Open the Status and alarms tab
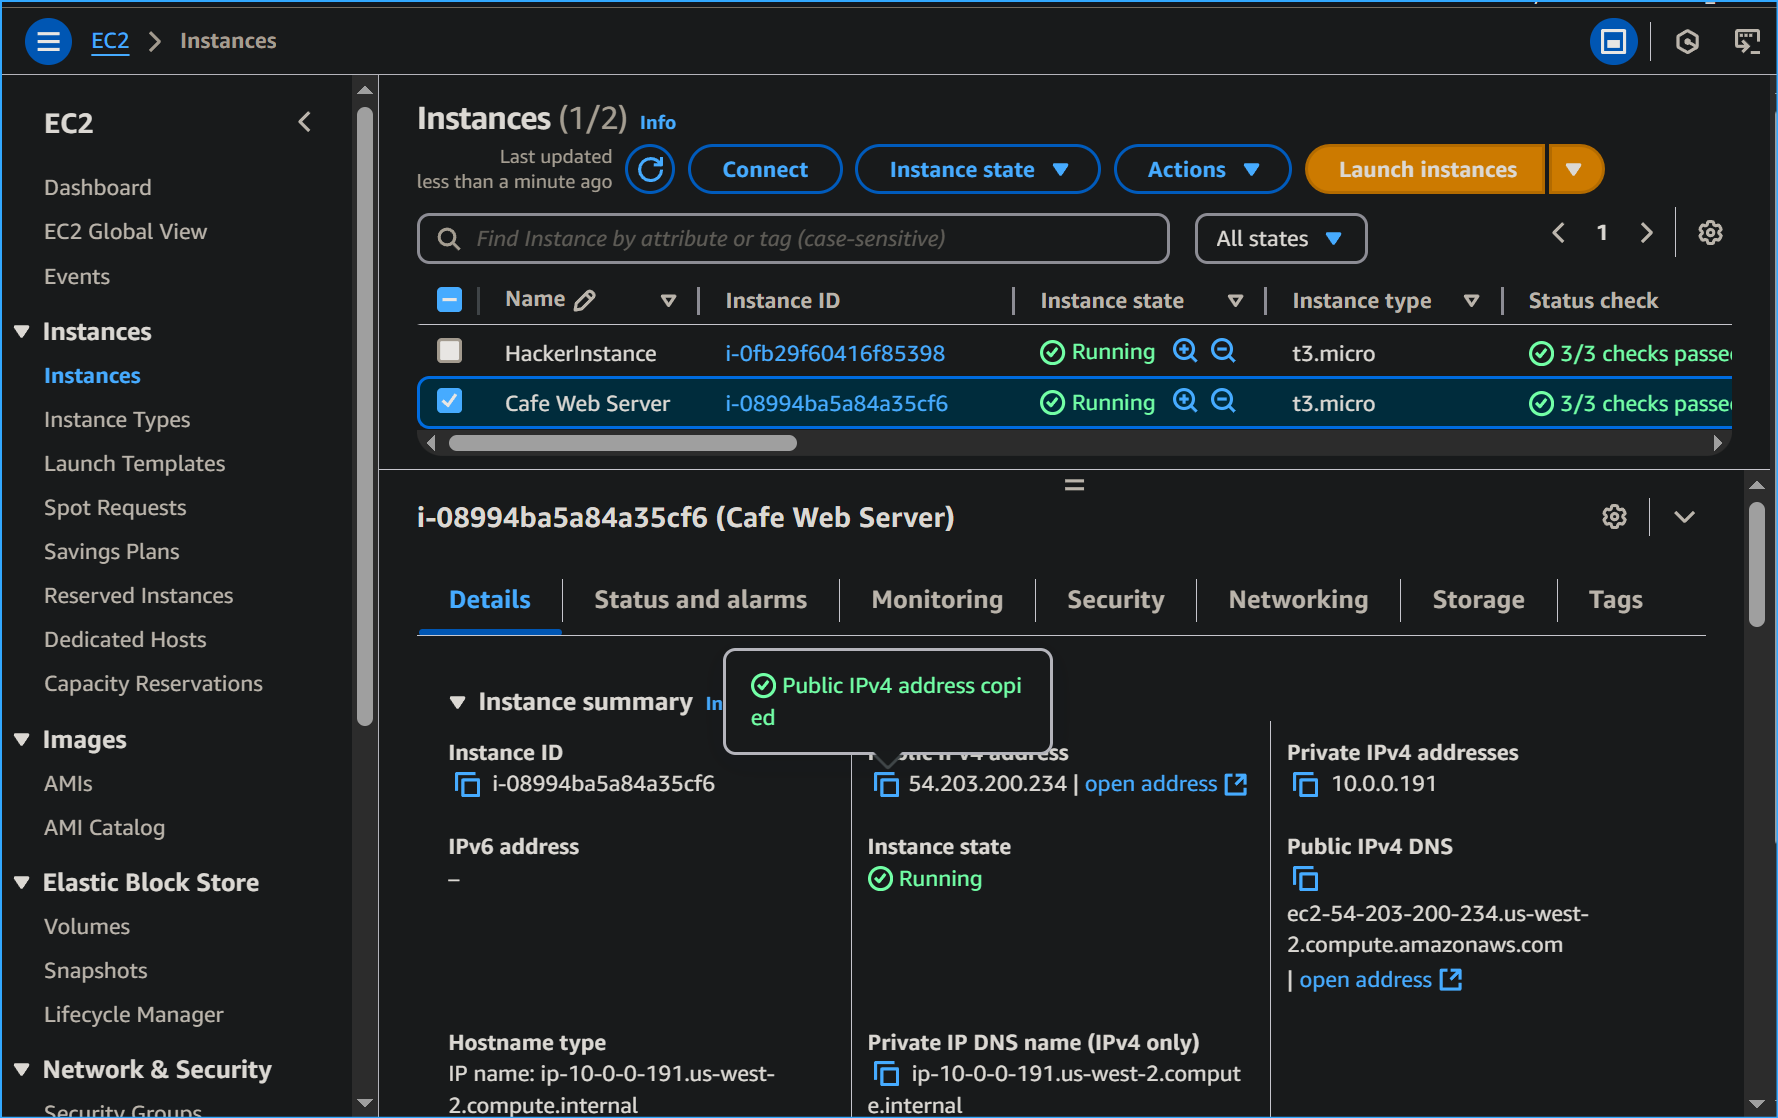 coord(700,600)
